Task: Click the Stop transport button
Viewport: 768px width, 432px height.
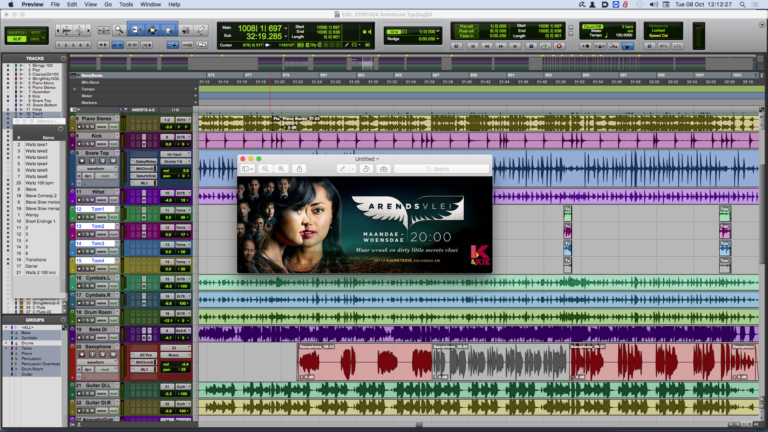Action: pyautogui.click(x=530, y=46)
